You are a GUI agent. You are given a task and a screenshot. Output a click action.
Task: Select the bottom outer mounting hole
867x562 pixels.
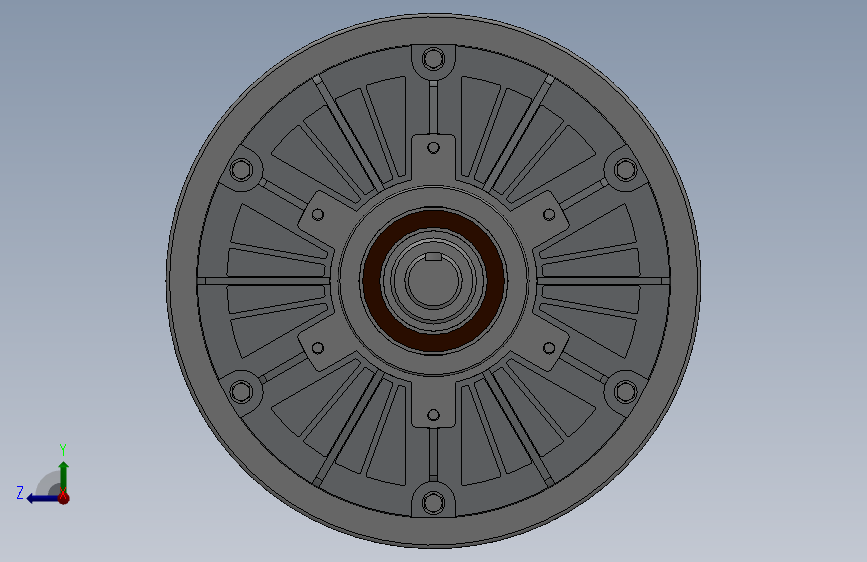pyautogui.click(x=434, y=503)
